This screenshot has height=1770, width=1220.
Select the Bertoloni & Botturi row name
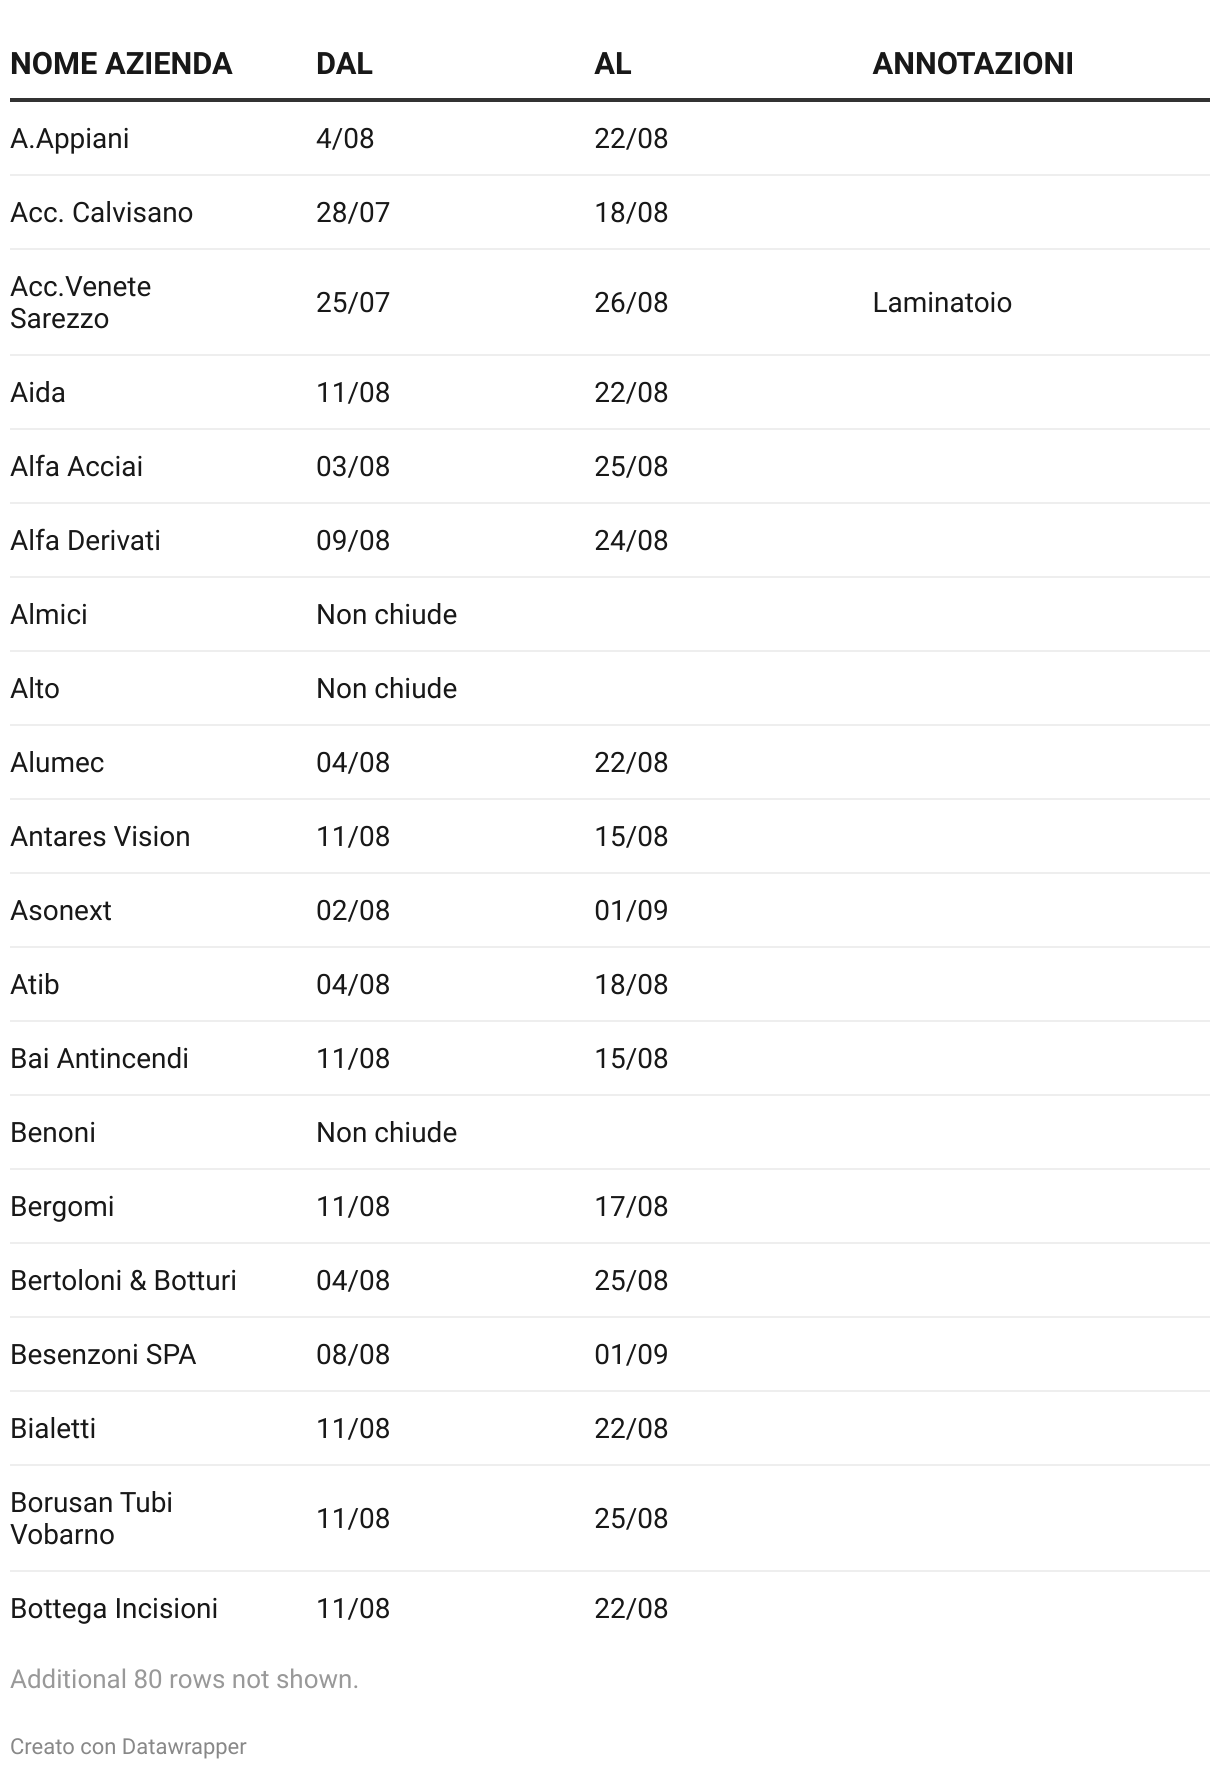click(x=123, y=1280)
